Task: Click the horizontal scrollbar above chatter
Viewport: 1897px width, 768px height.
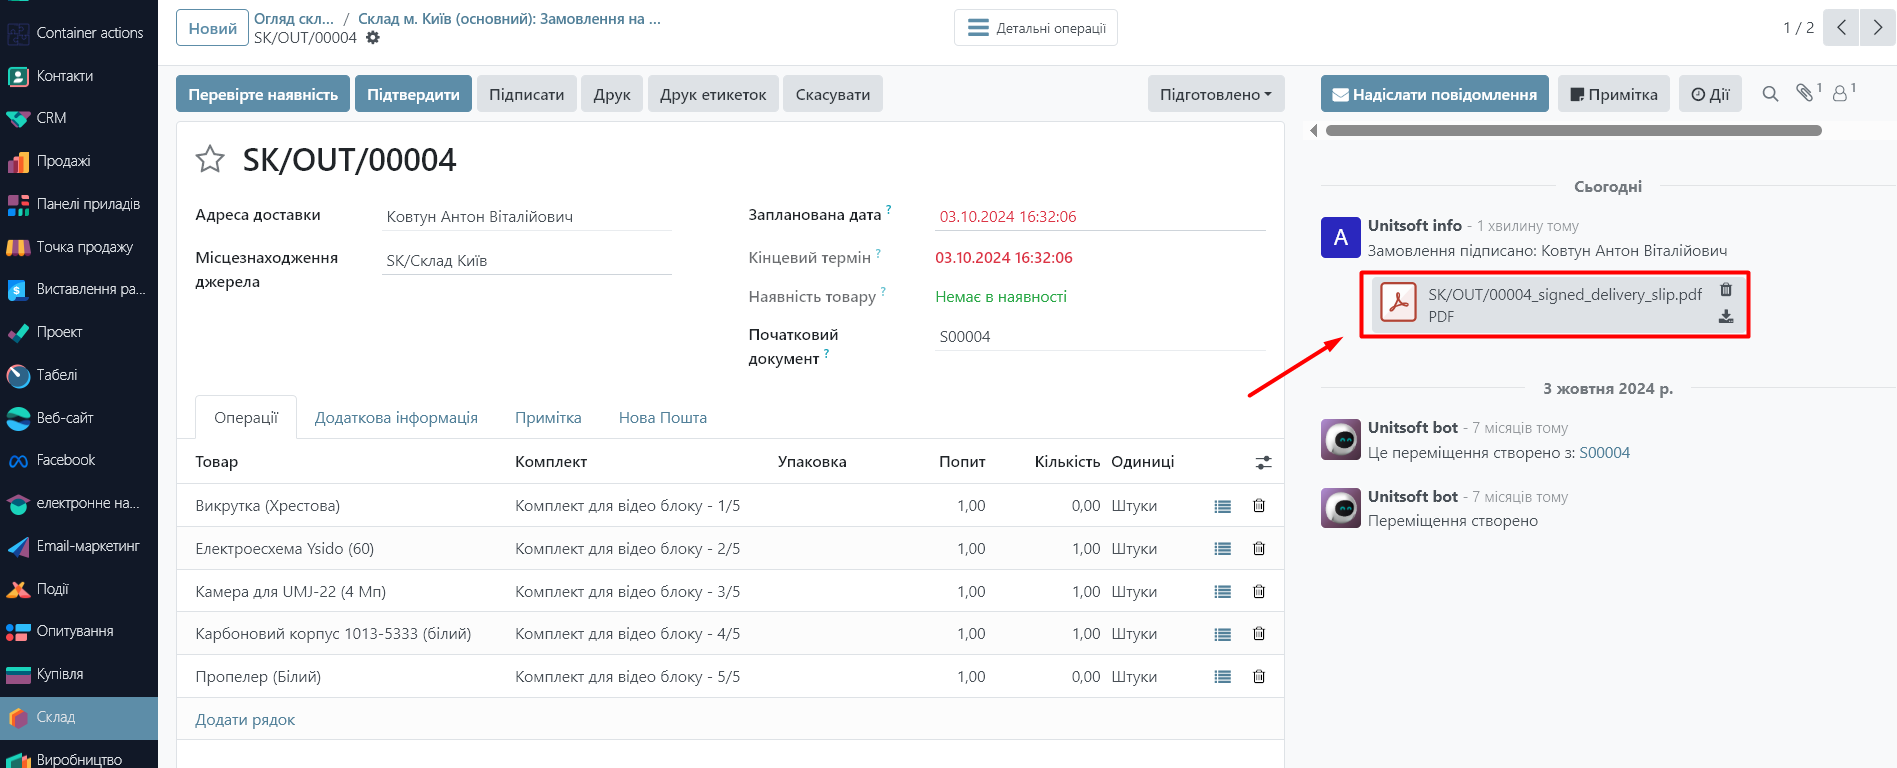Action: [1572, 131]
